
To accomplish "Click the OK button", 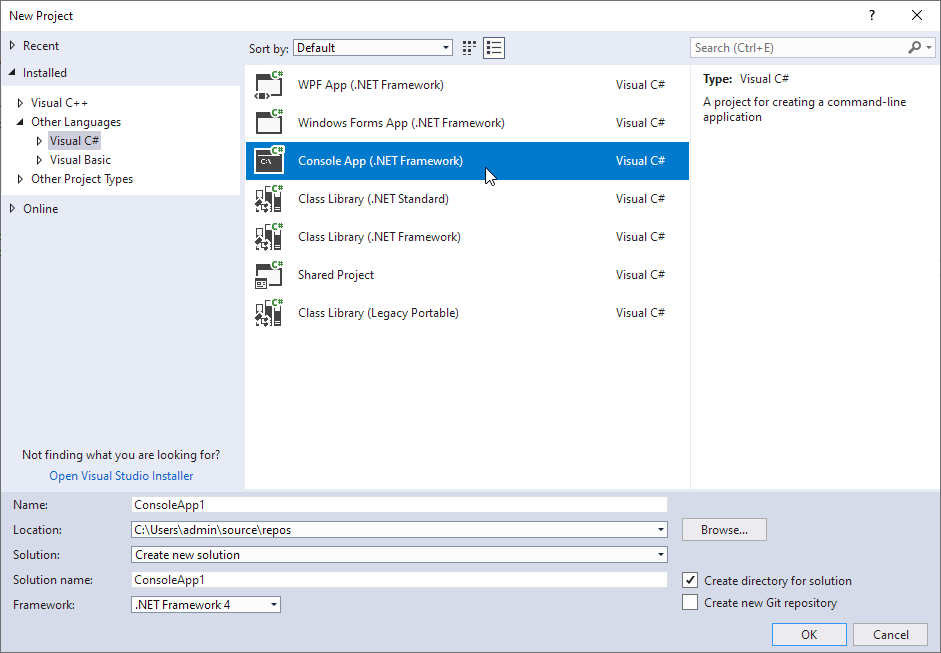I will tap(809, 634).
